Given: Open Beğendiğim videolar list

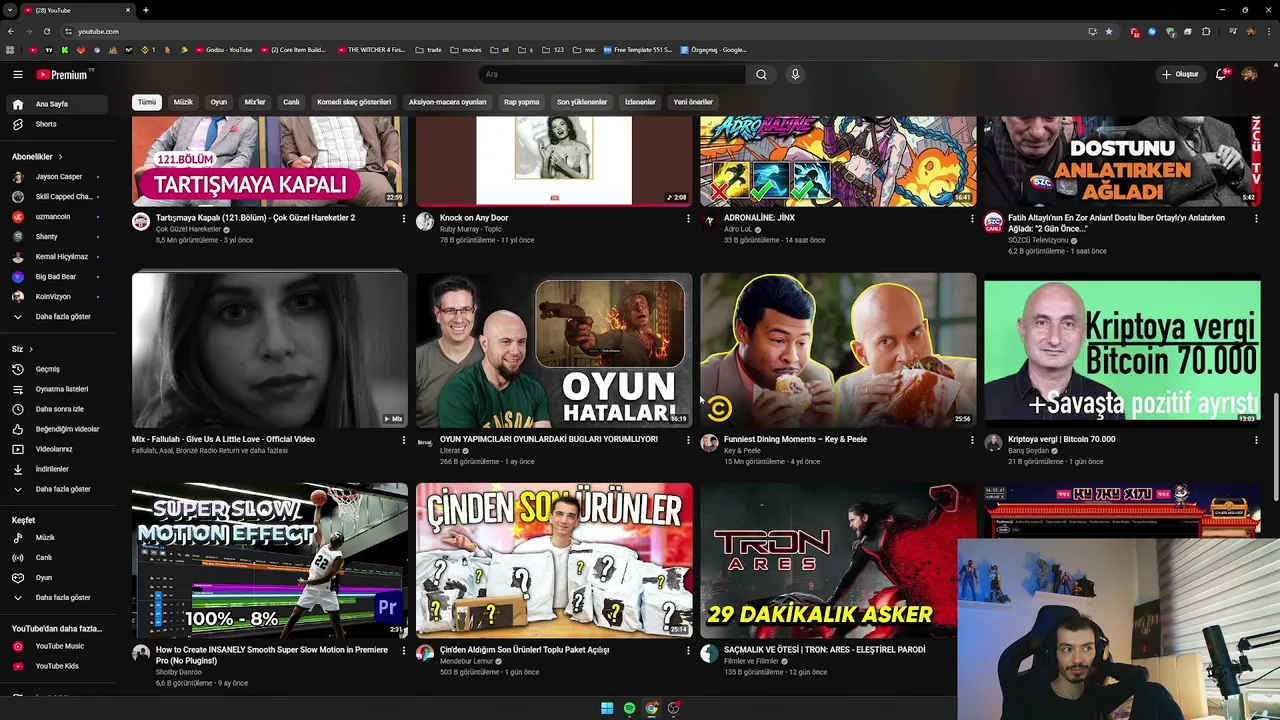Looking at the screenshot, I should tap(56, 429).
